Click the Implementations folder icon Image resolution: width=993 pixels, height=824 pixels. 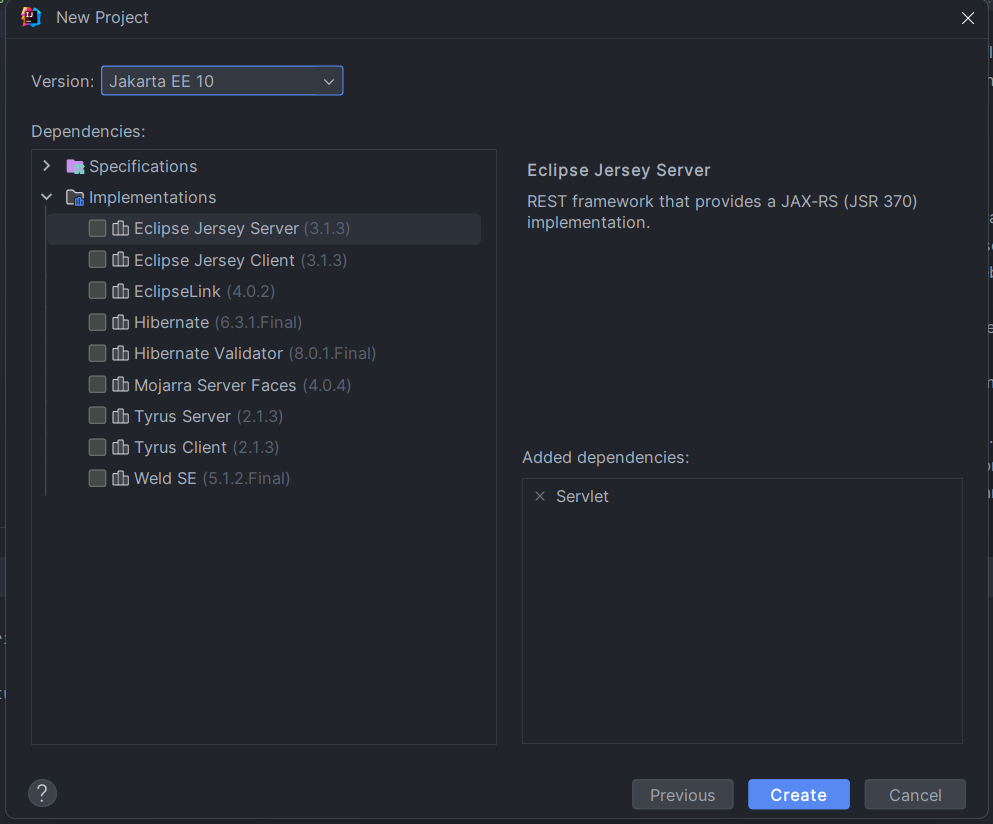click(75, 198)
